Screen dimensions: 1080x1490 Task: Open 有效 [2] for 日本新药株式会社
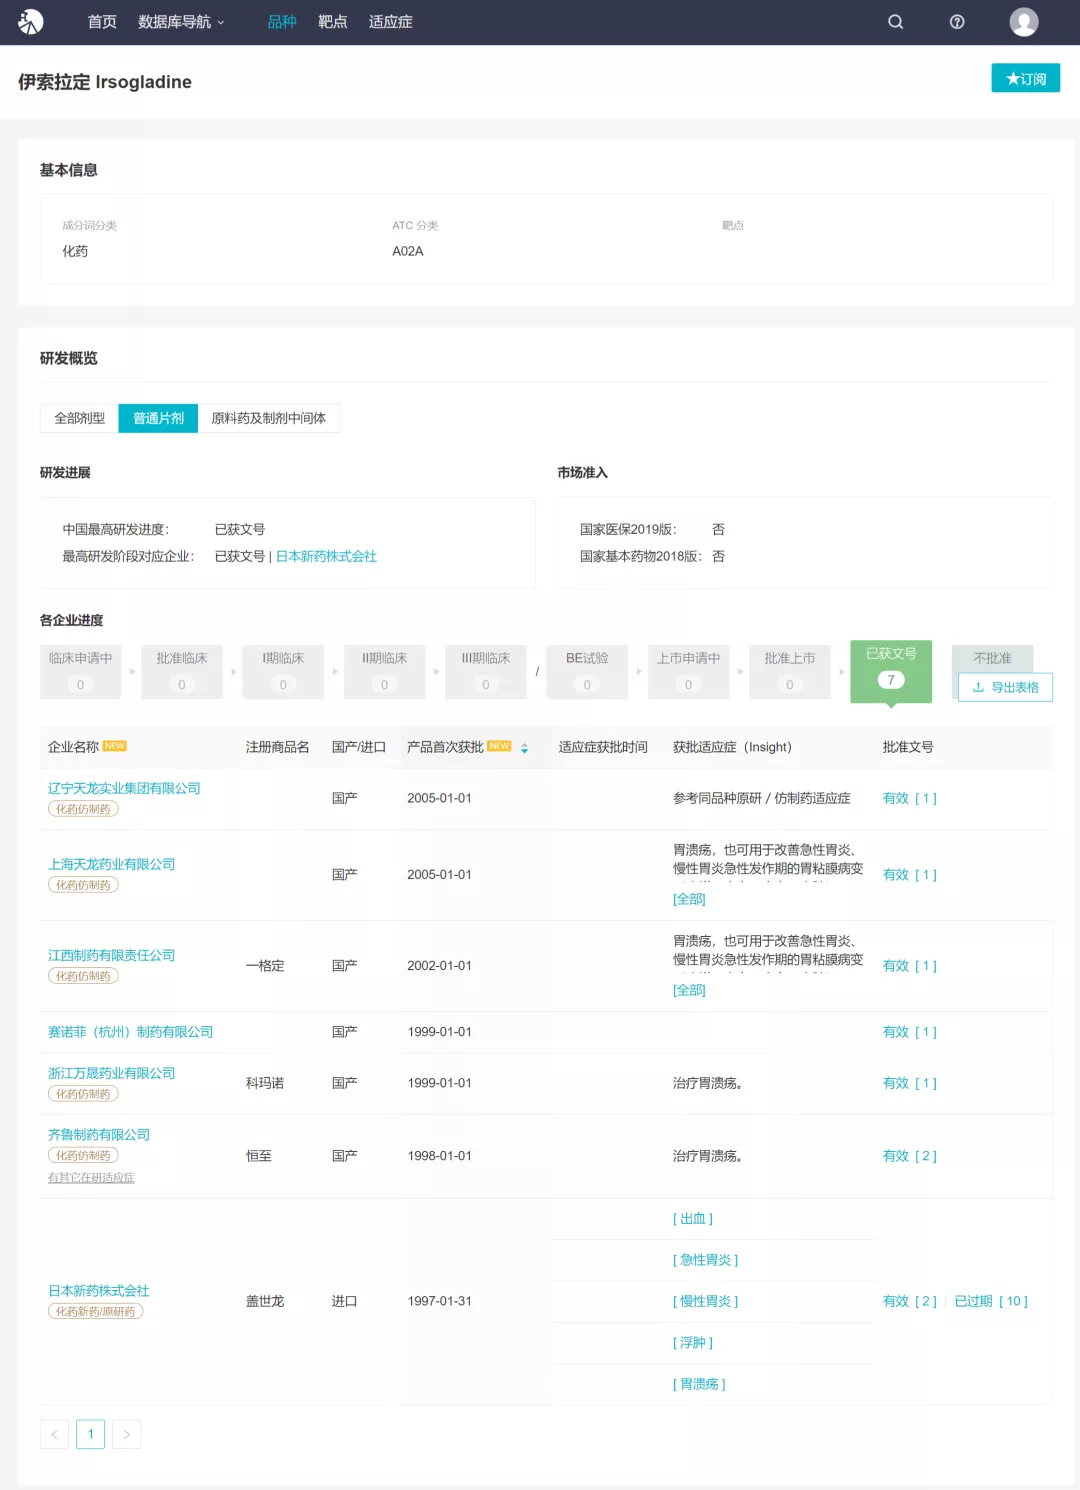pyautogui.click(x=910, y=1301)
